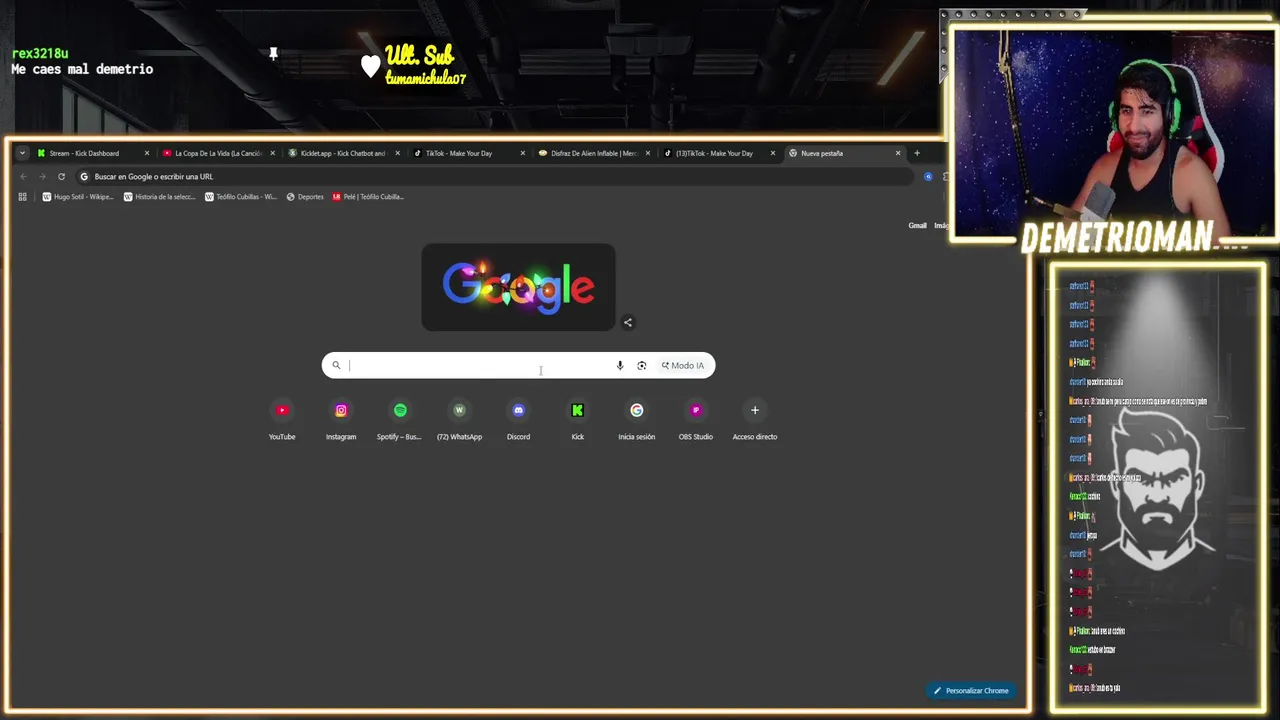Close the Kicklet.app tab

tap(397, 153)
